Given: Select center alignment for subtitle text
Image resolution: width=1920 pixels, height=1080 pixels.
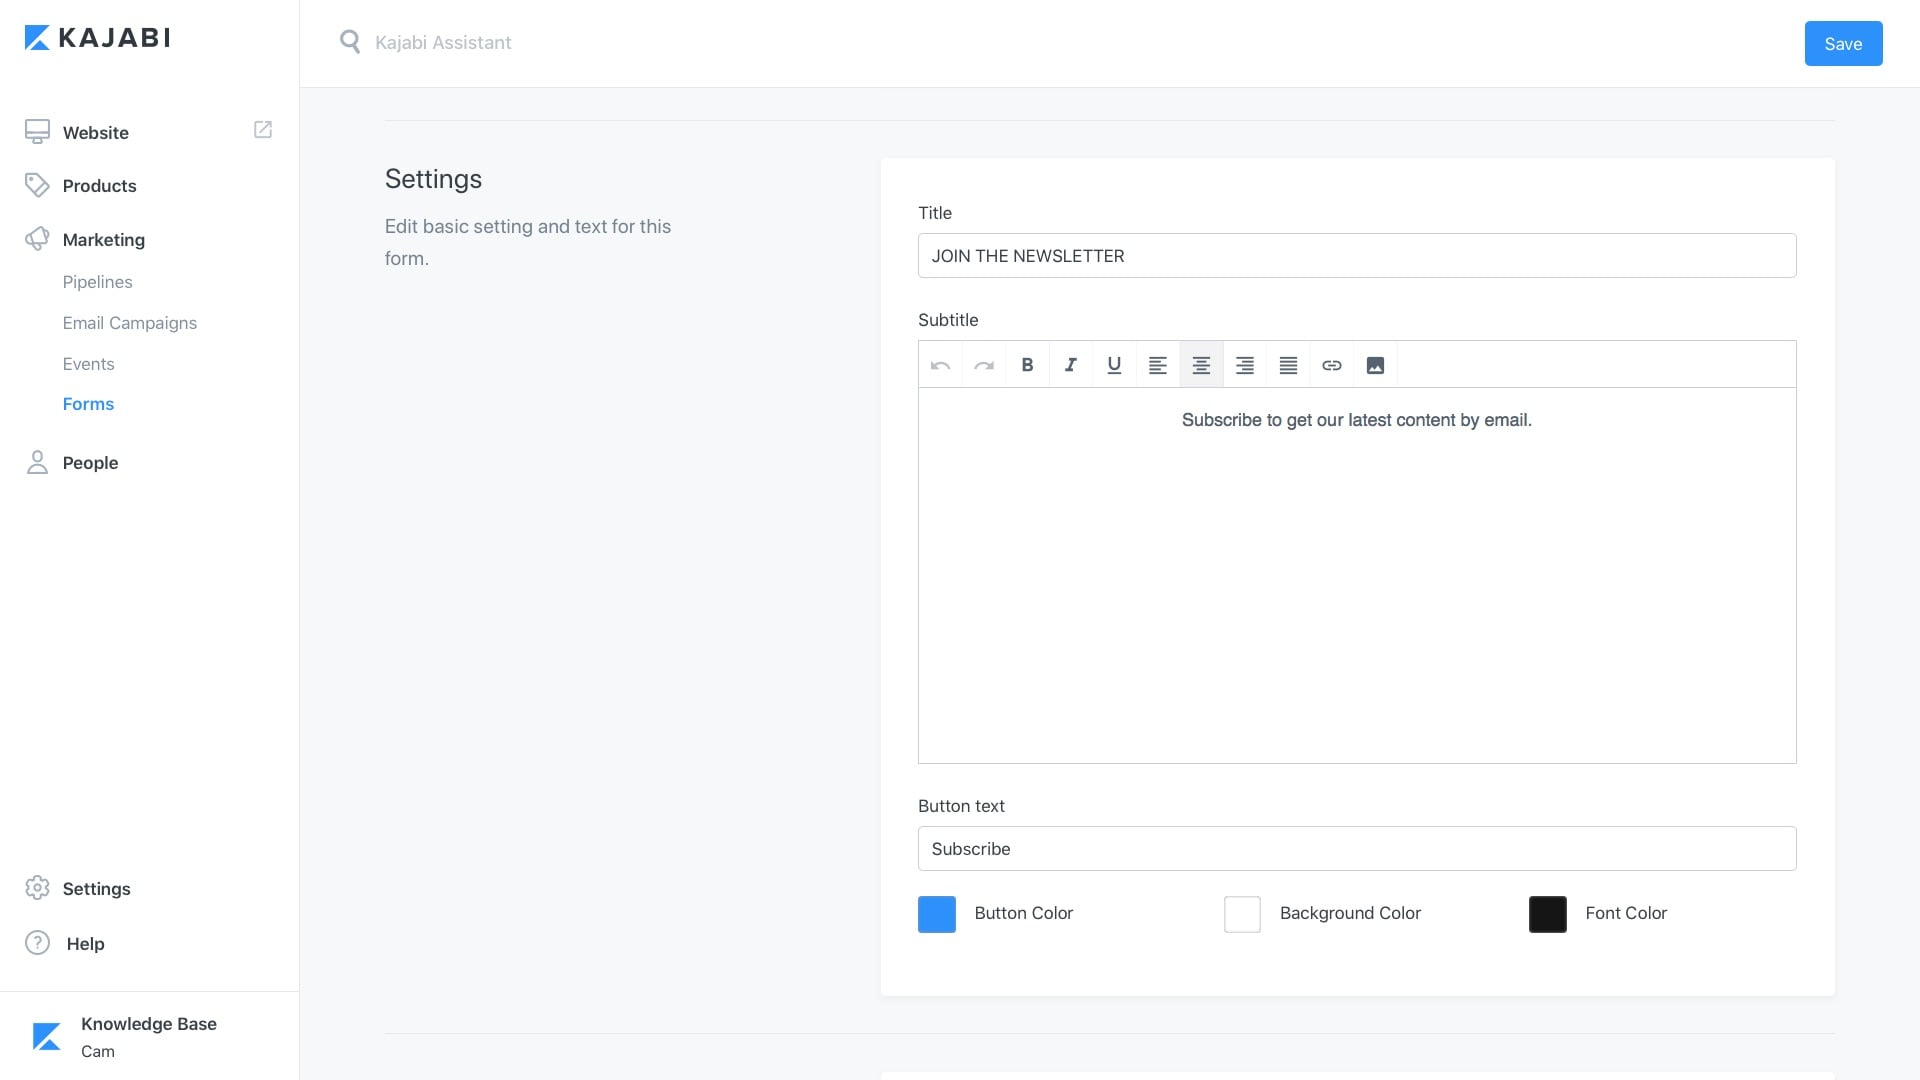Looking at the screenshot, I should 1201,365.
